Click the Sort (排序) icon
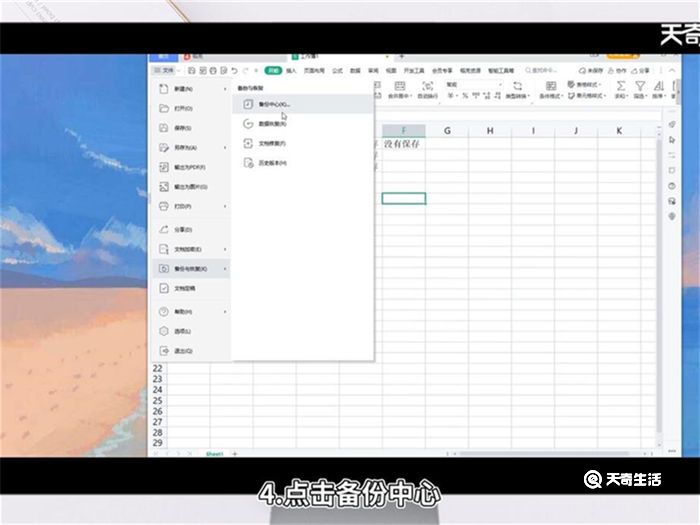Viewport: 700px width, 525px height. coord(659,85)
